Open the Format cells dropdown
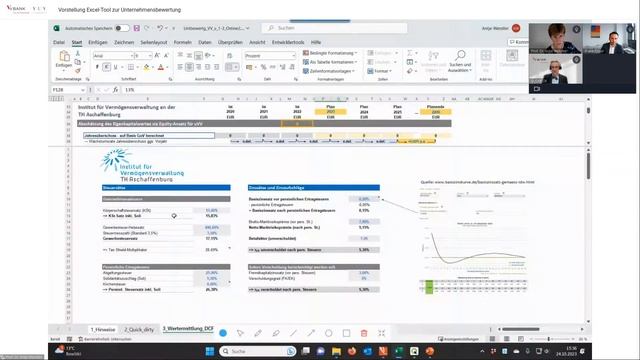 click(380, 71)
